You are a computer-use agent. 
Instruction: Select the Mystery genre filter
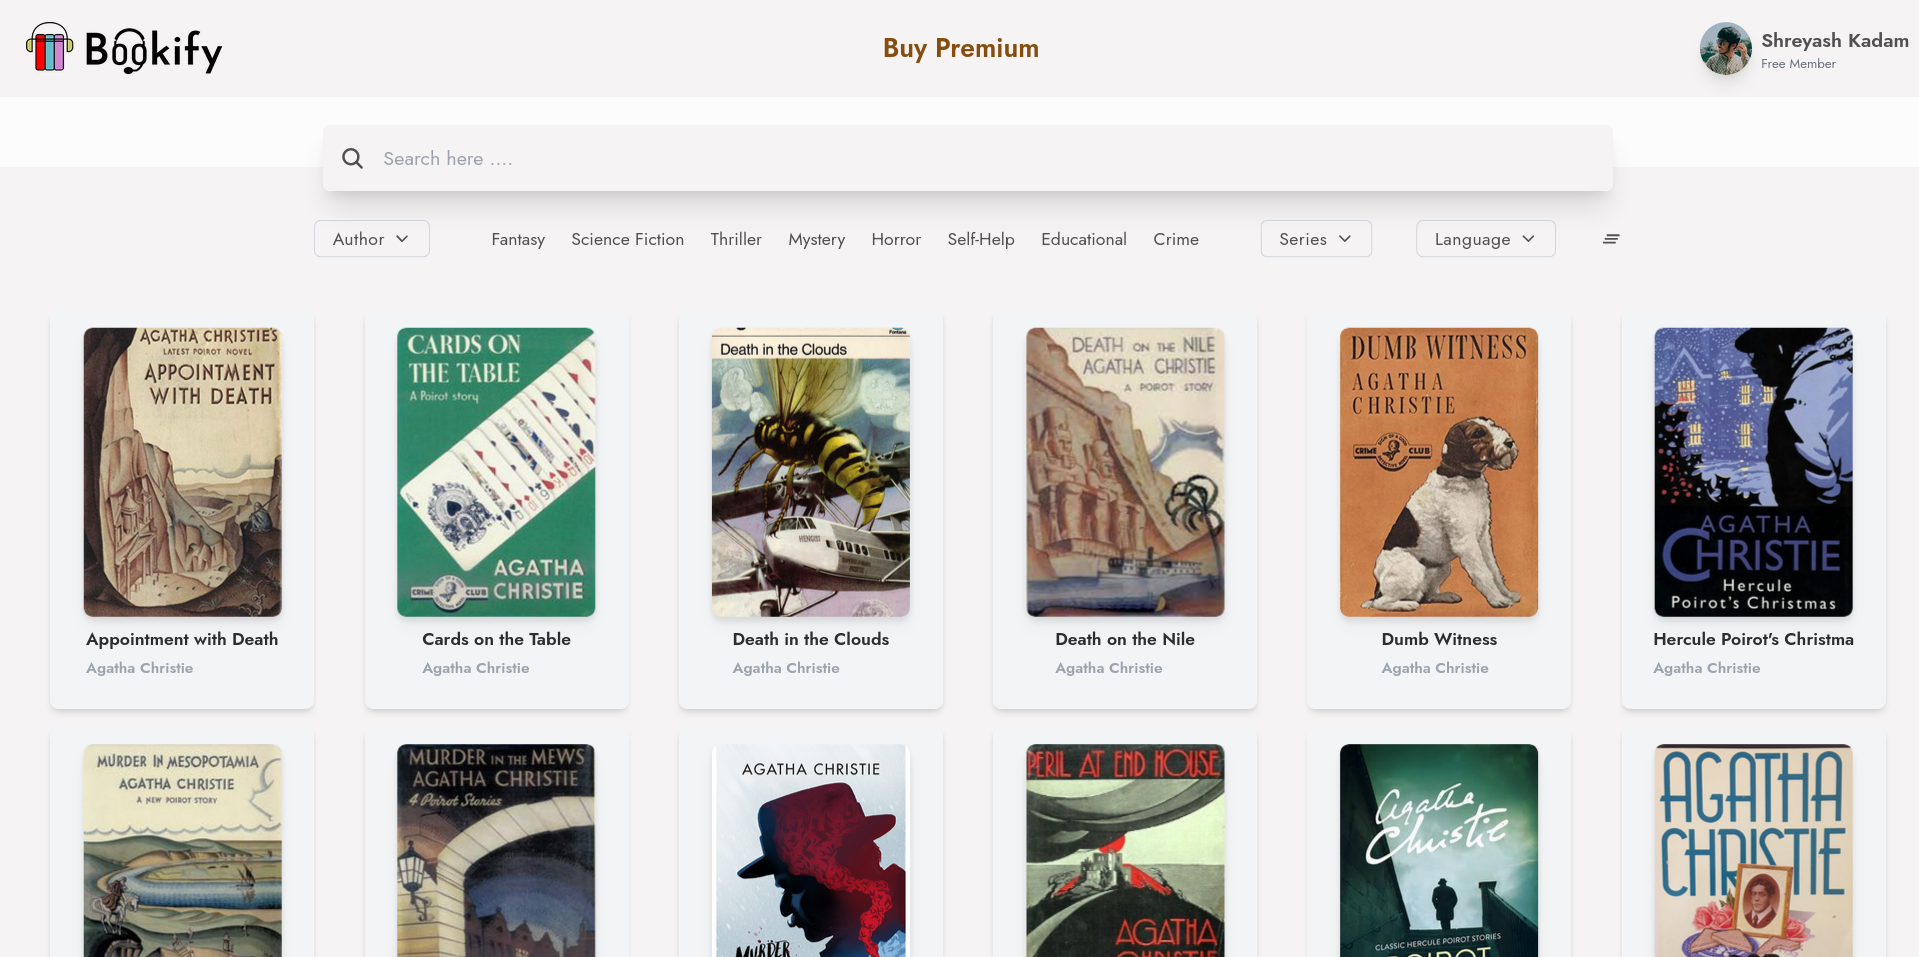pos(817,239)
